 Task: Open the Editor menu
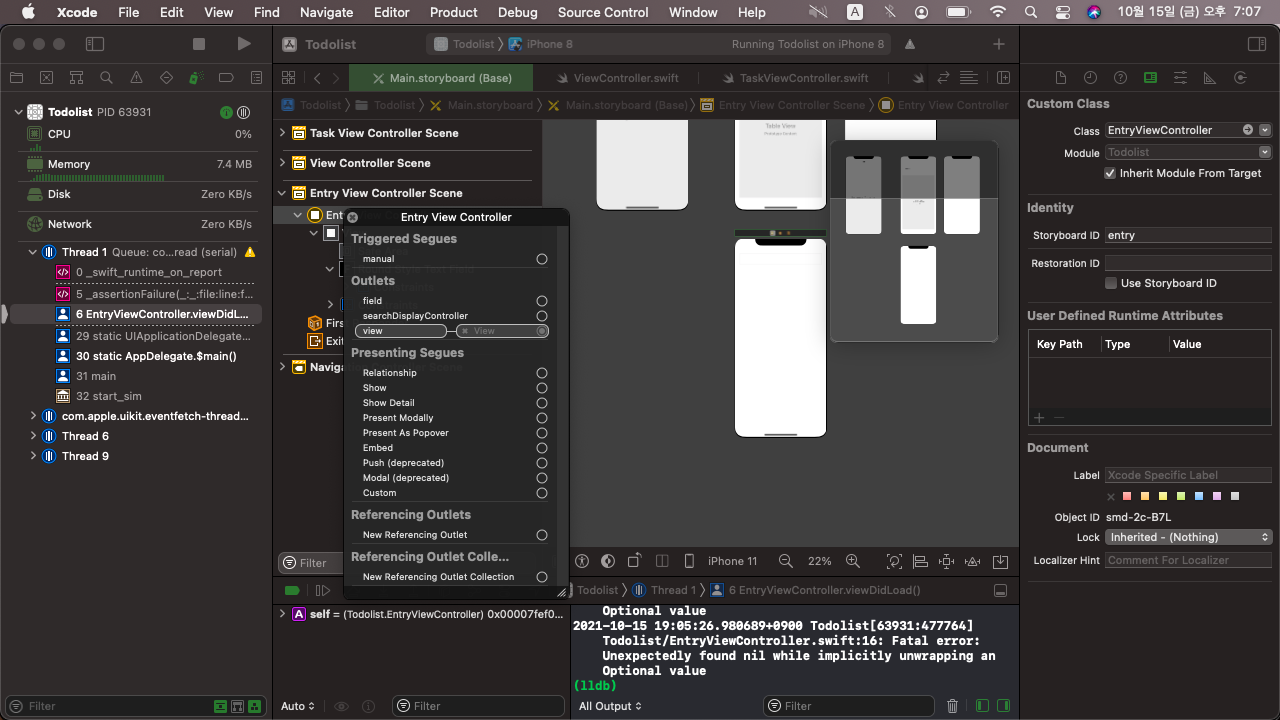[x=391, y=12]
